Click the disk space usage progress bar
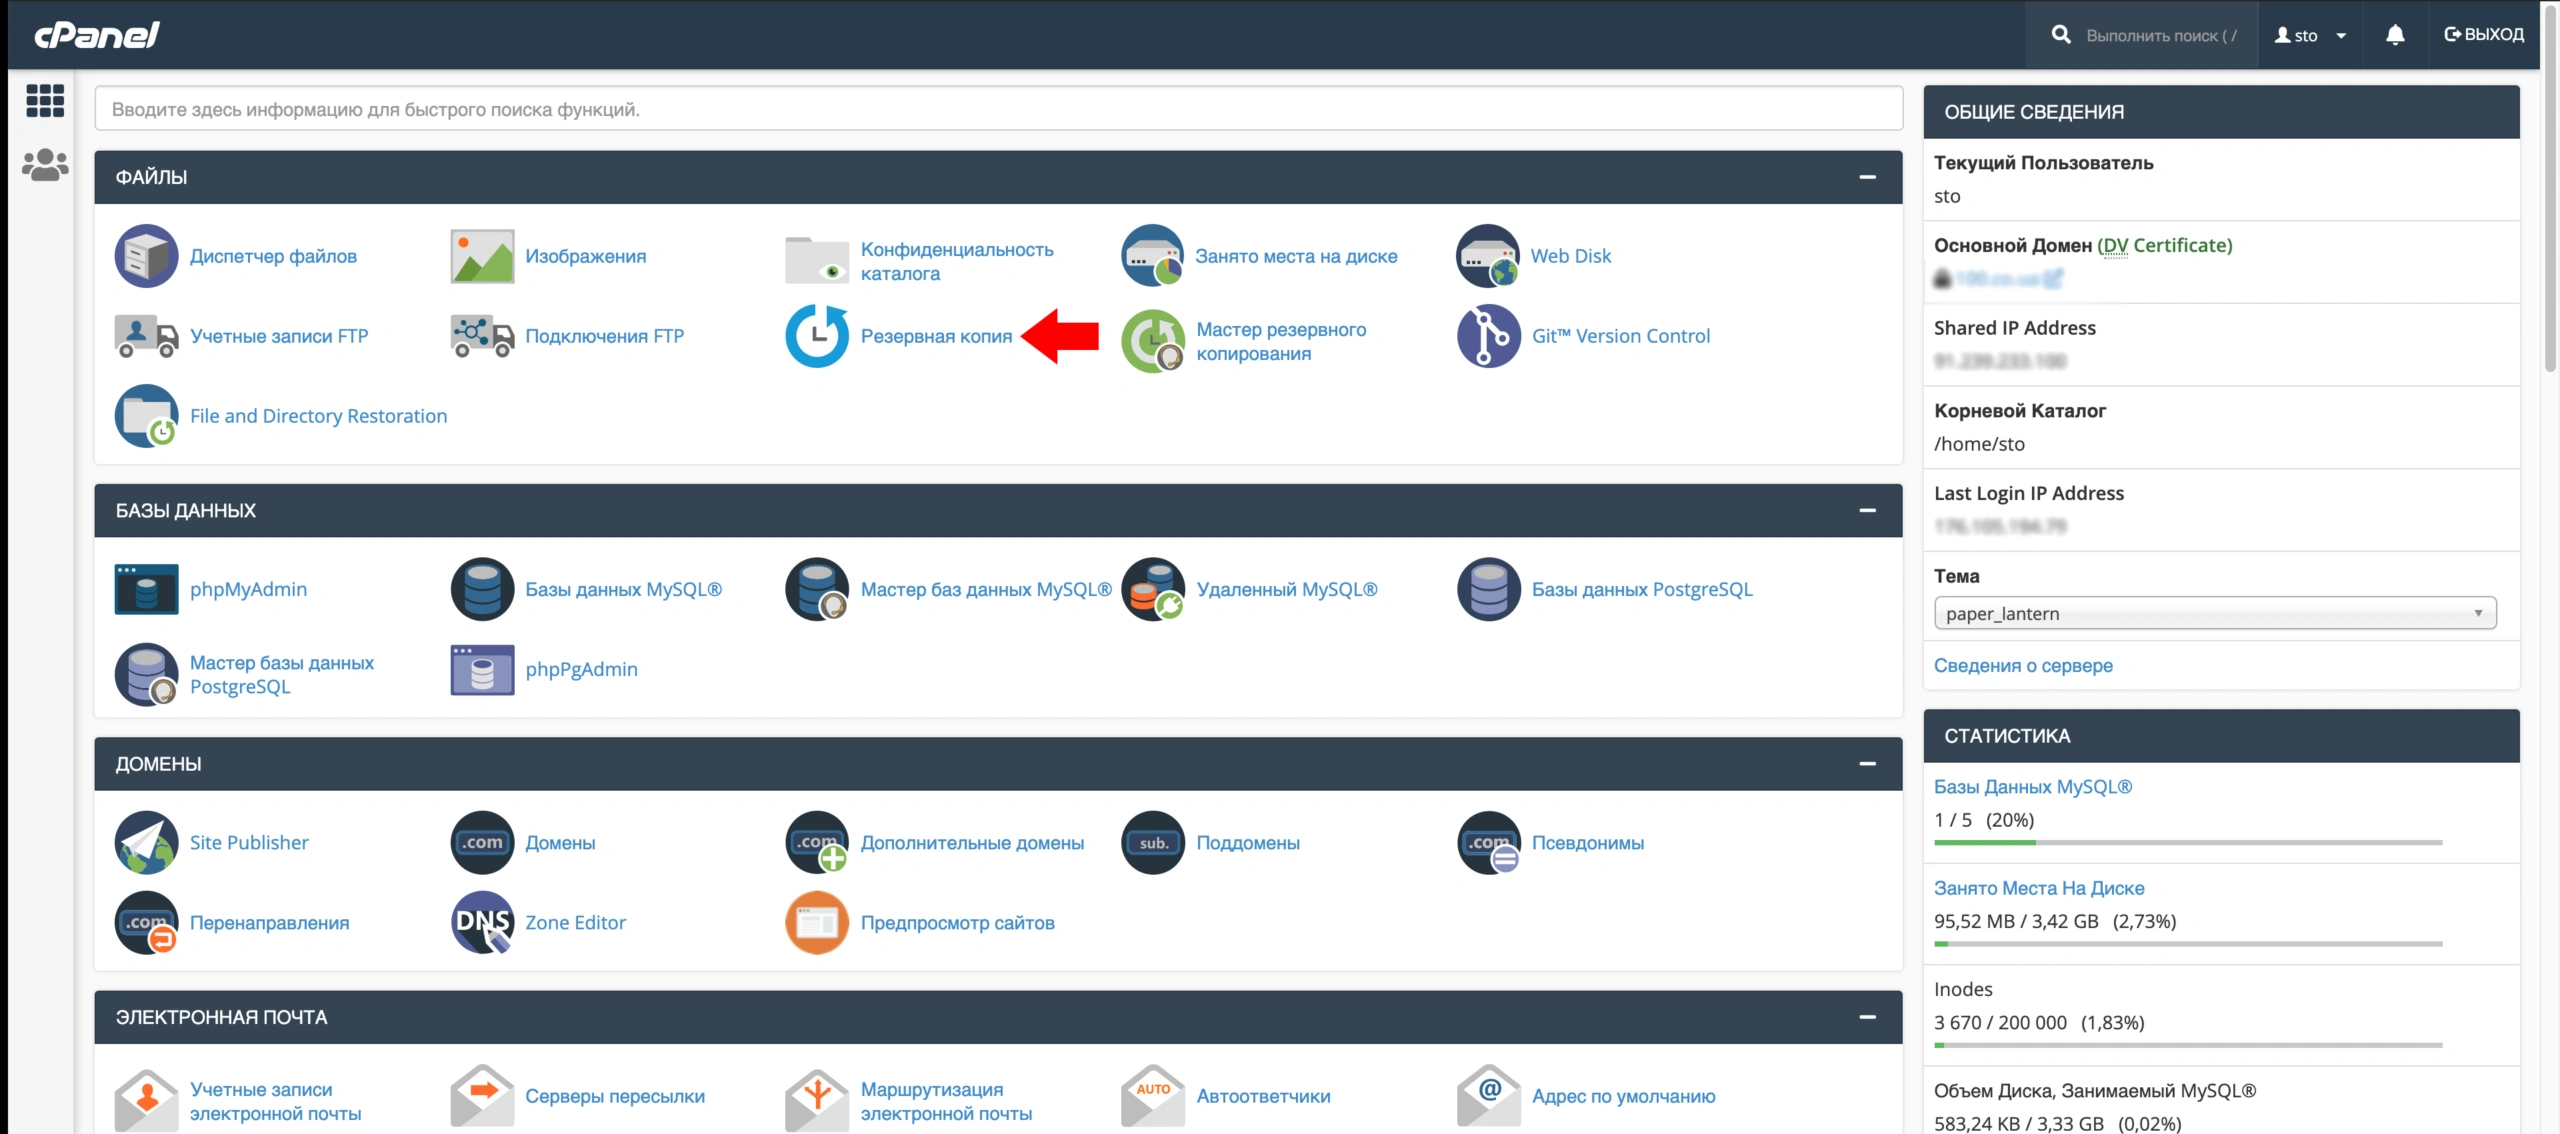2560x1134 pixels. tap(2188, 944)
